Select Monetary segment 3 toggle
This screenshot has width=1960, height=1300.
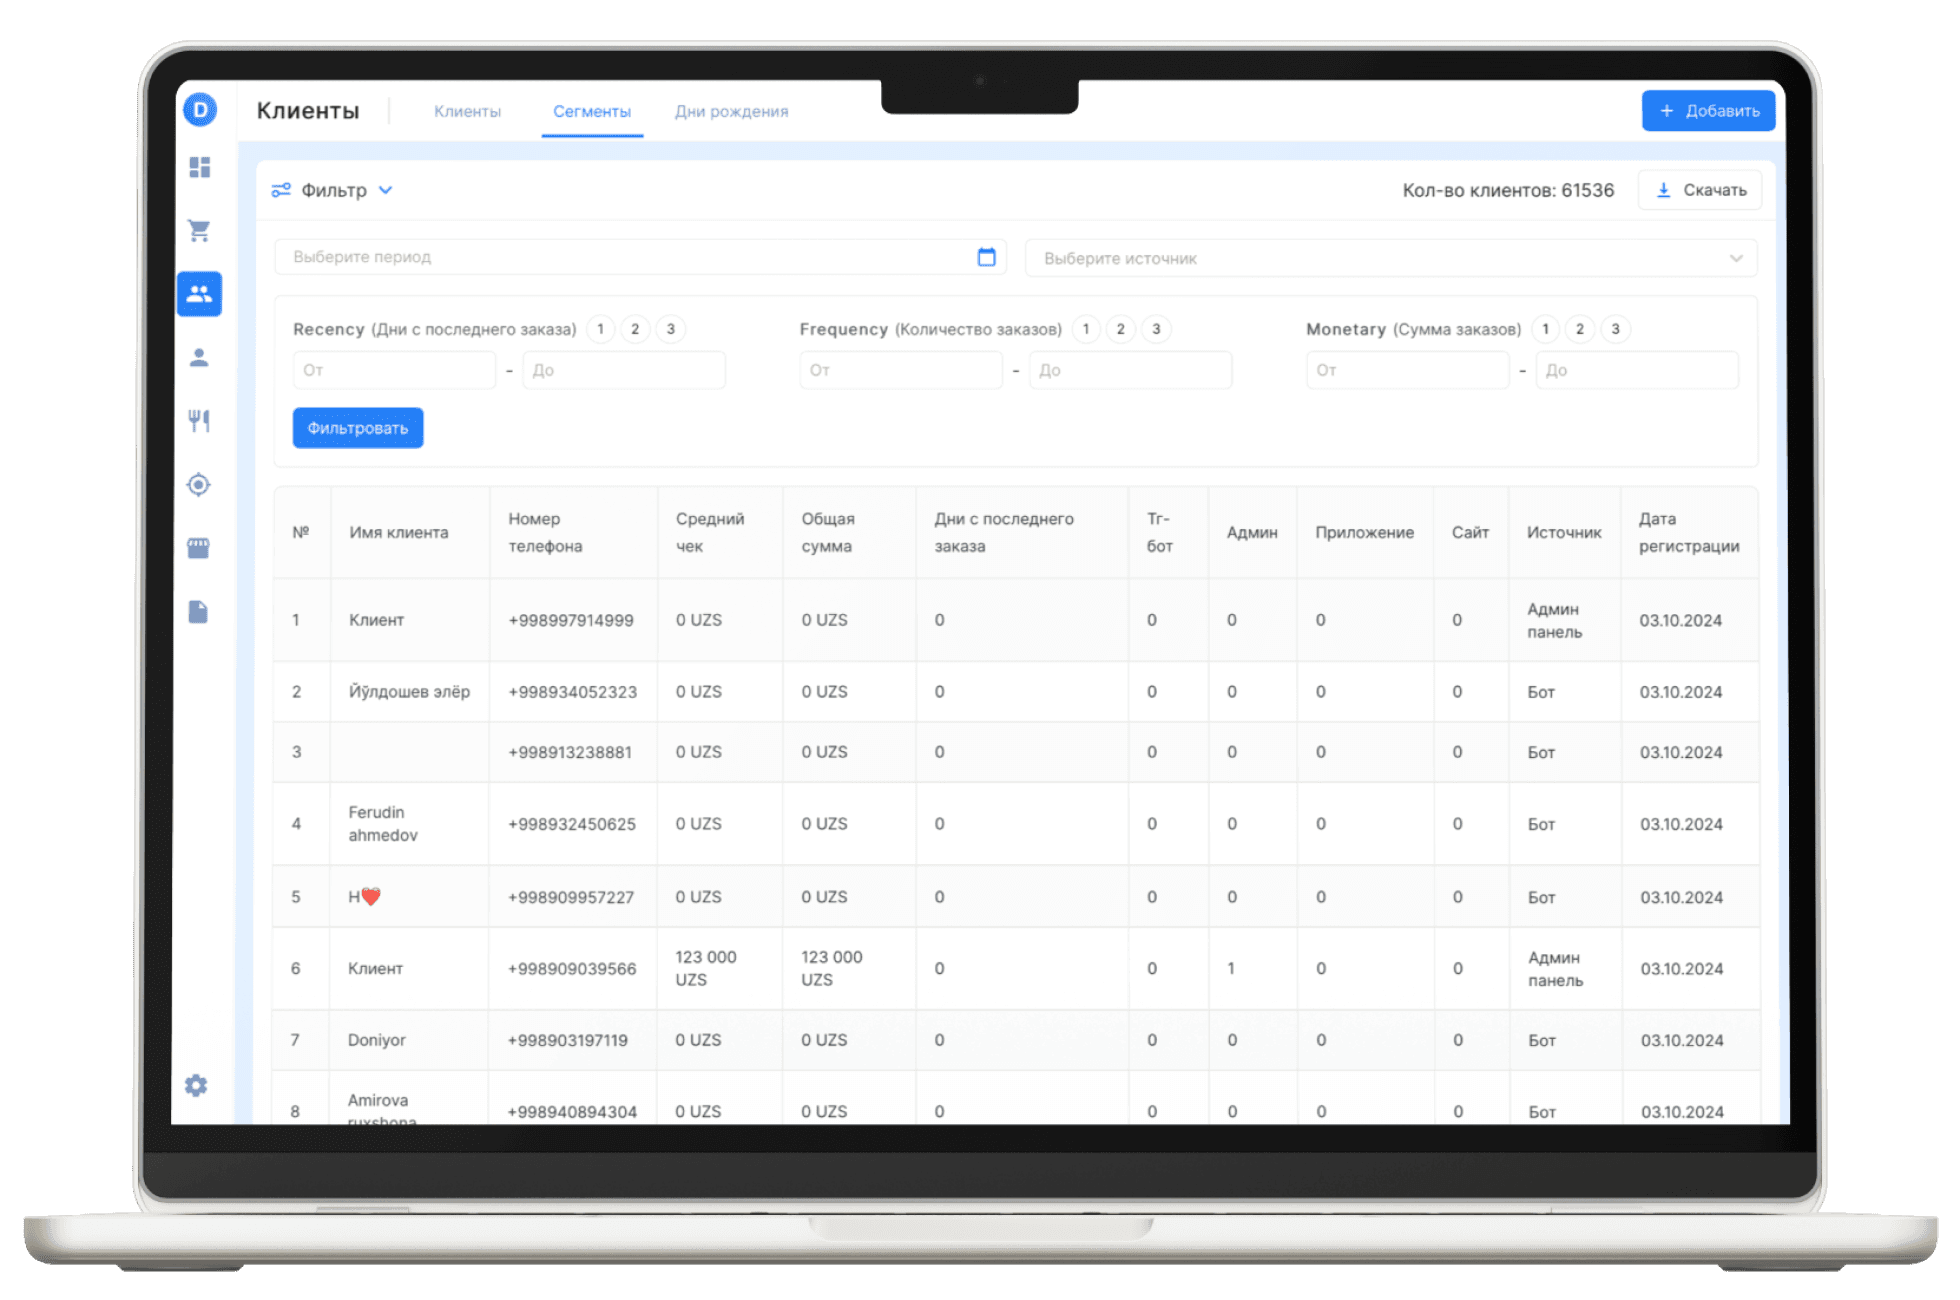[1615, 329]
